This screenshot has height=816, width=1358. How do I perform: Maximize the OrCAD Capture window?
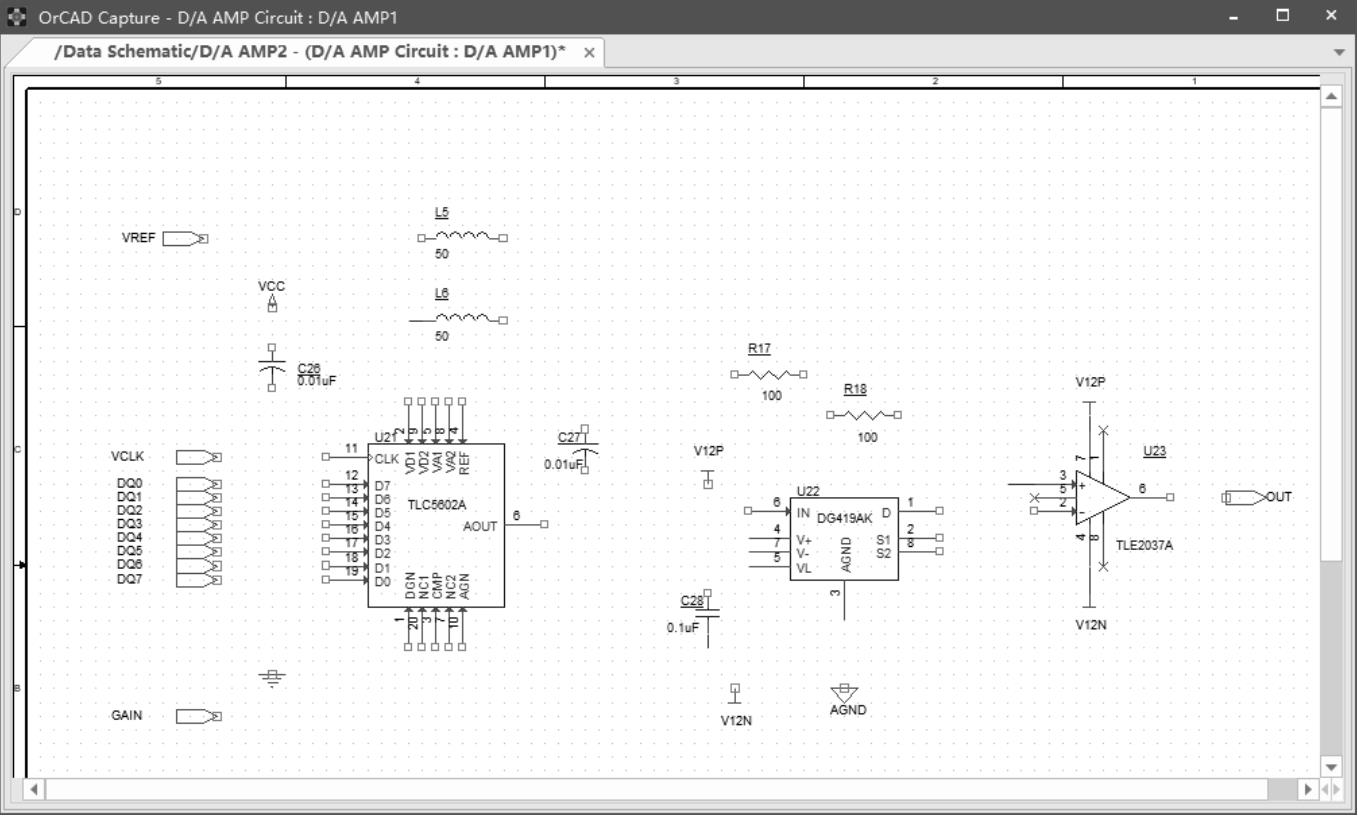(x=1283, y=16)
